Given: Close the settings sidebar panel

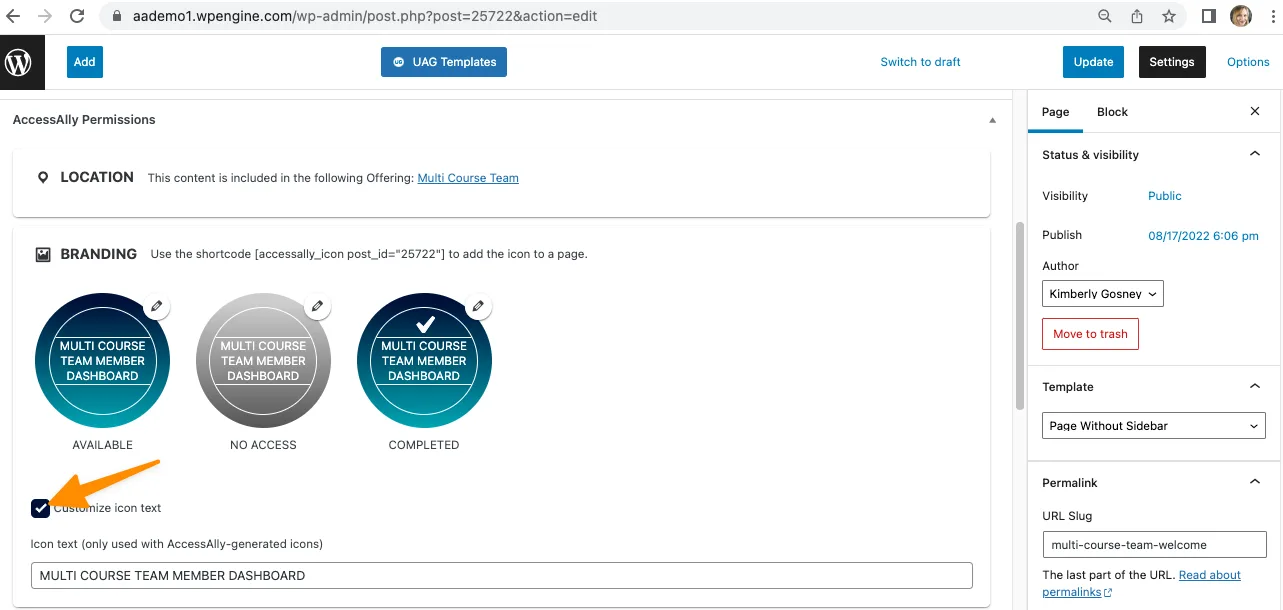Looking at the screenshot, I should pos(1255,112).
